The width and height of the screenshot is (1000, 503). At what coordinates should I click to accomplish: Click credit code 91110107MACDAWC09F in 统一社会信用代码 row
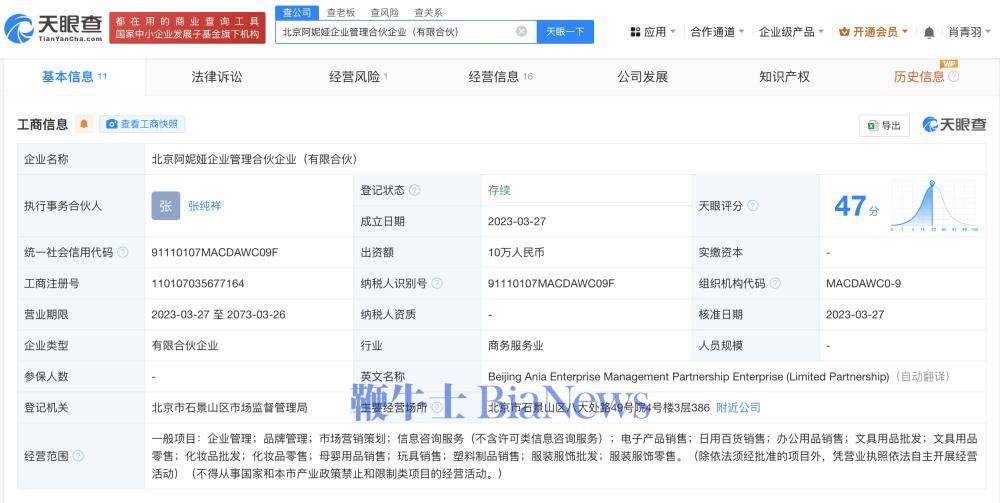[214, 252]
